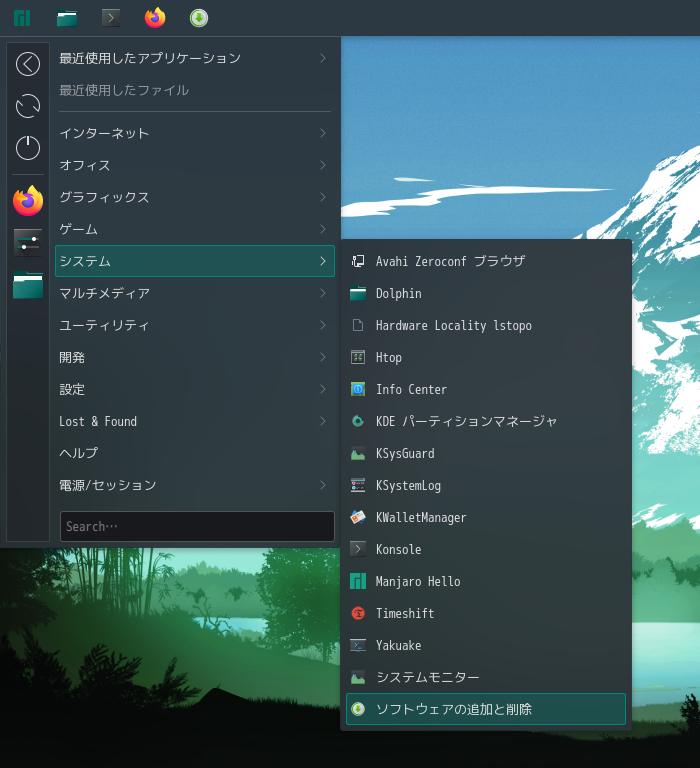
Task: Click the KSysGuard graph icon
Action: (x=358, y=454)
